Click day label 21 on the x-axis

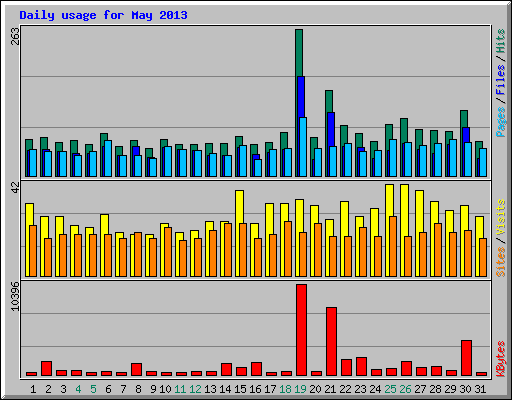click(x=330, y=389)
